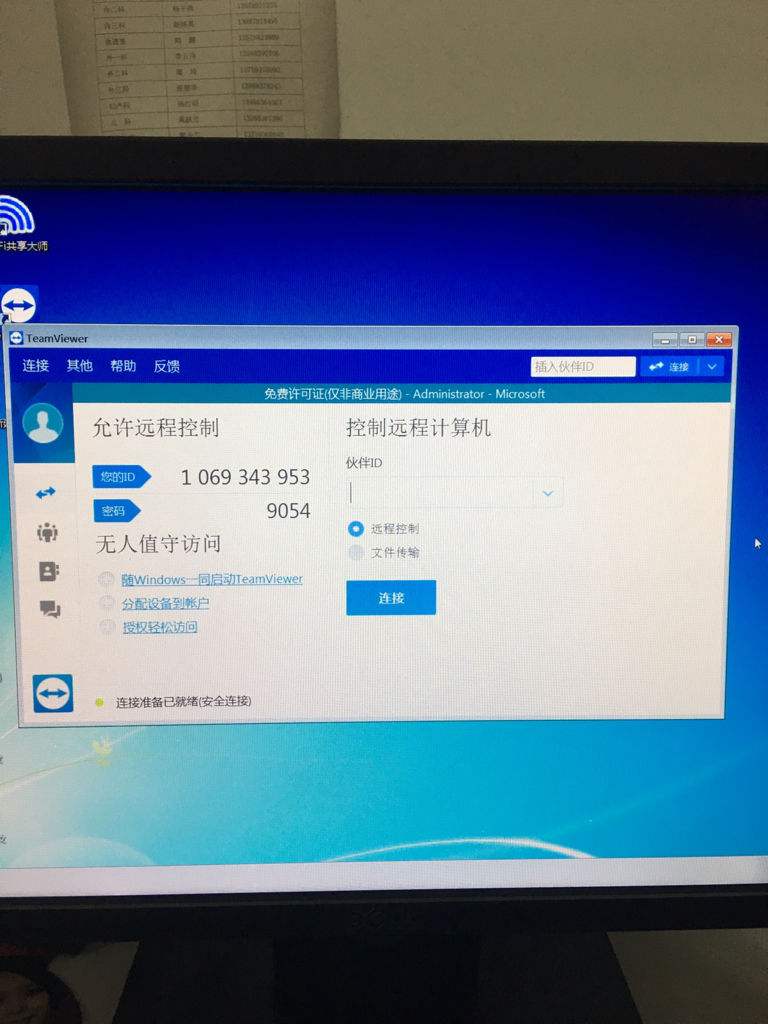
Task: Select the remote control arrows sidebar icon
Action: (46, 493)
